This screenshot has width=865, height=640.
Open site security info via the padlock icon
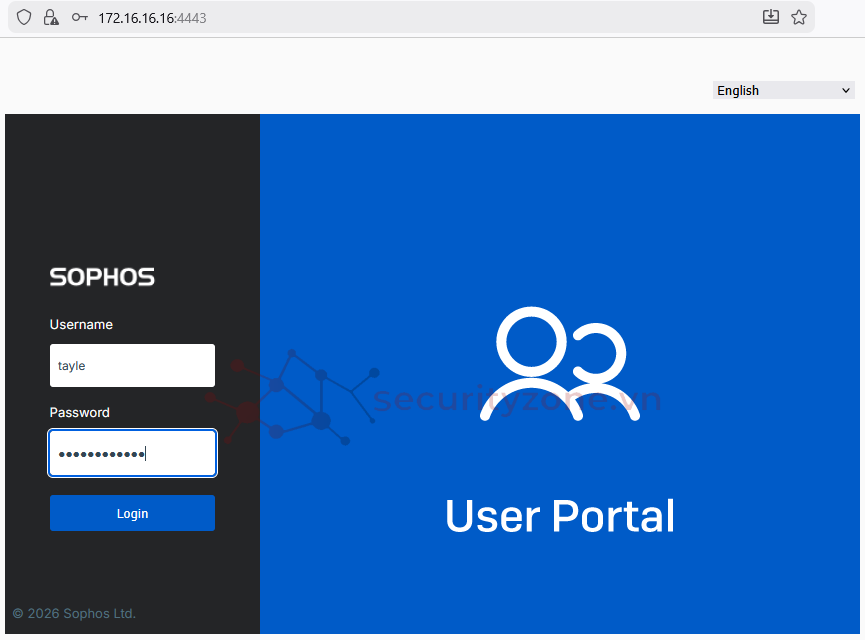[x=51, y=17]
